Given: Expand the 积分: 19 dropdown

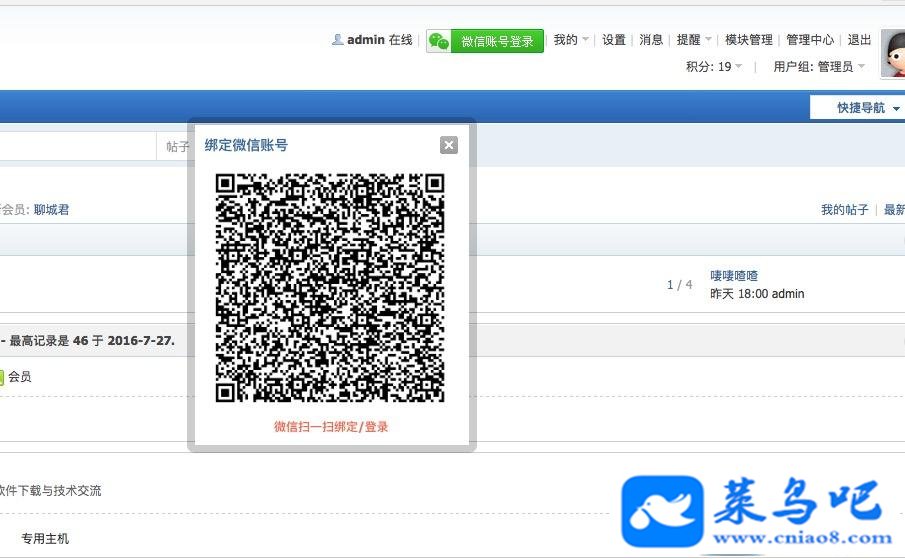Looking at the screenshot, I should [x=713, y=66].
